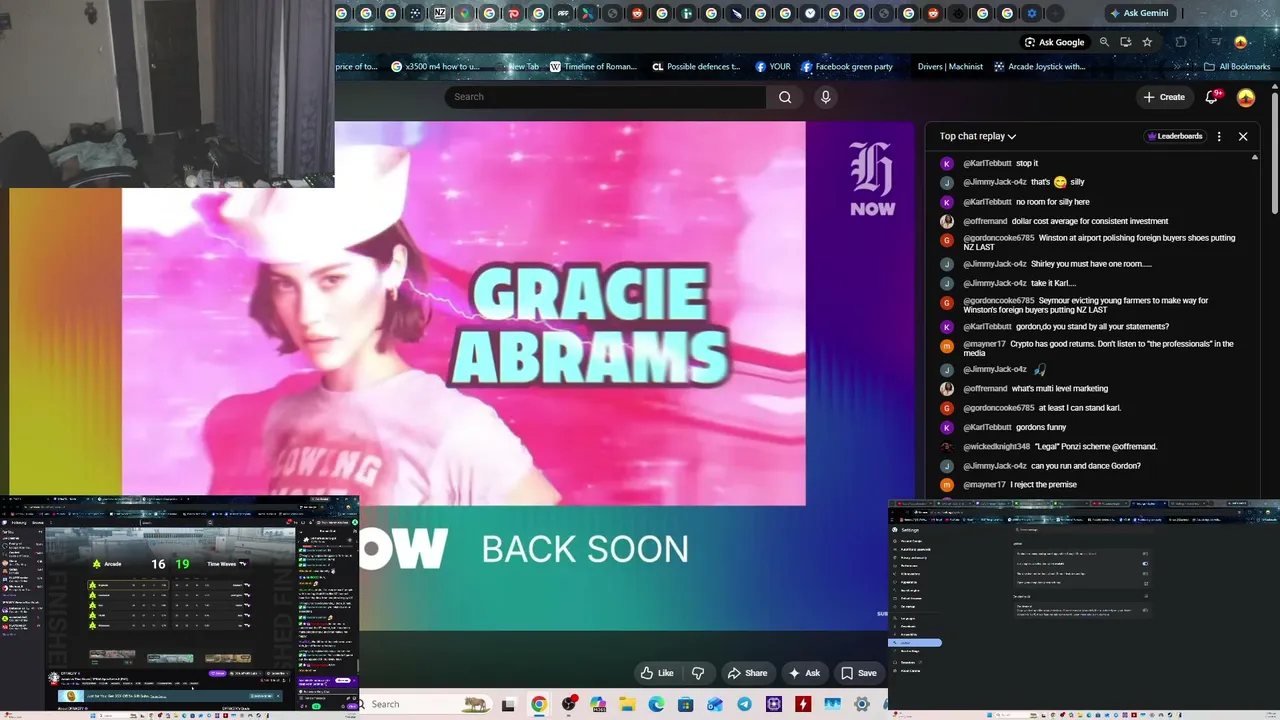The height and width of the screenshot is (720, 1280).
Task: Open the 'YOUR' Facebook bookmark
Action: pyautogui.click(x=773, y=67)
